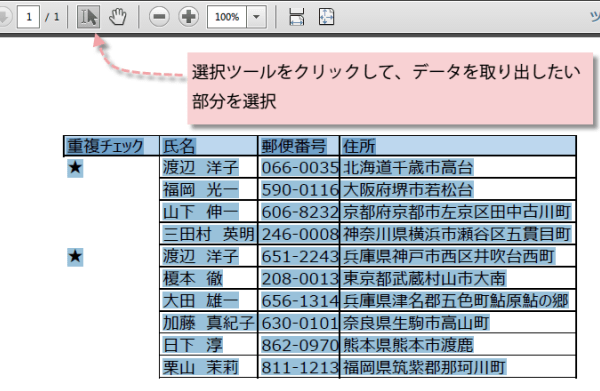Click name 山下 伸一
Viewport: 600px width, 391px height.
click(201, 212)
